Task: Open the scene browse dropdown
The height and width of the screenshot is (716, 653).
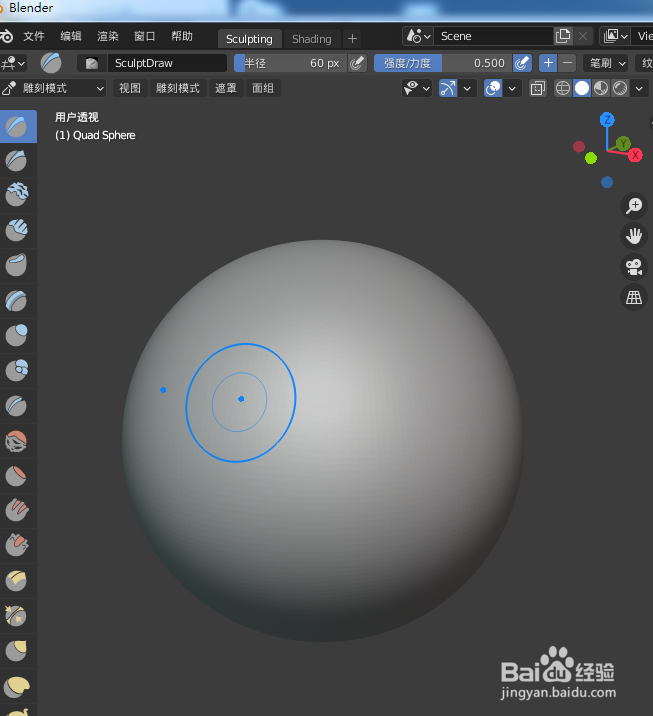Action: click(x=418, y=36)
